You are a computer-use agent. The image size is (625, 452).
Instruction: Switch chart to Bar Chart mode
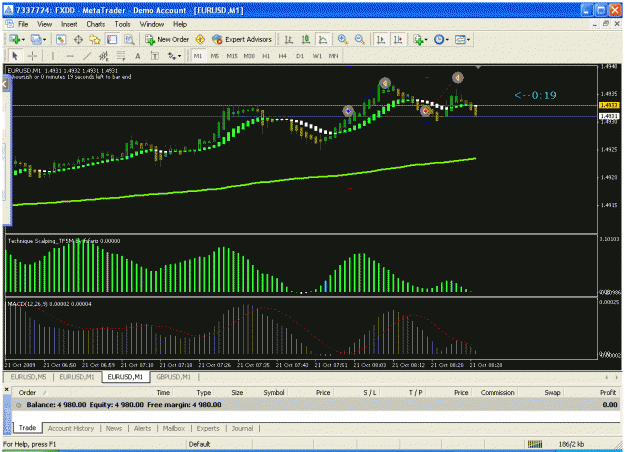click(289, 39)
